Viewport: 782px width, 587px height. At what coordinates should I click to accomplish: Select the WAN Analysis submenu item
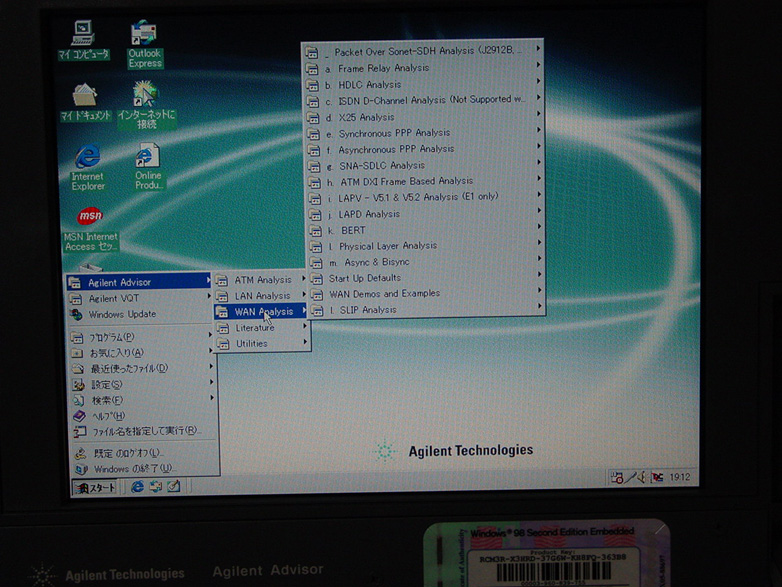(261, 312)
